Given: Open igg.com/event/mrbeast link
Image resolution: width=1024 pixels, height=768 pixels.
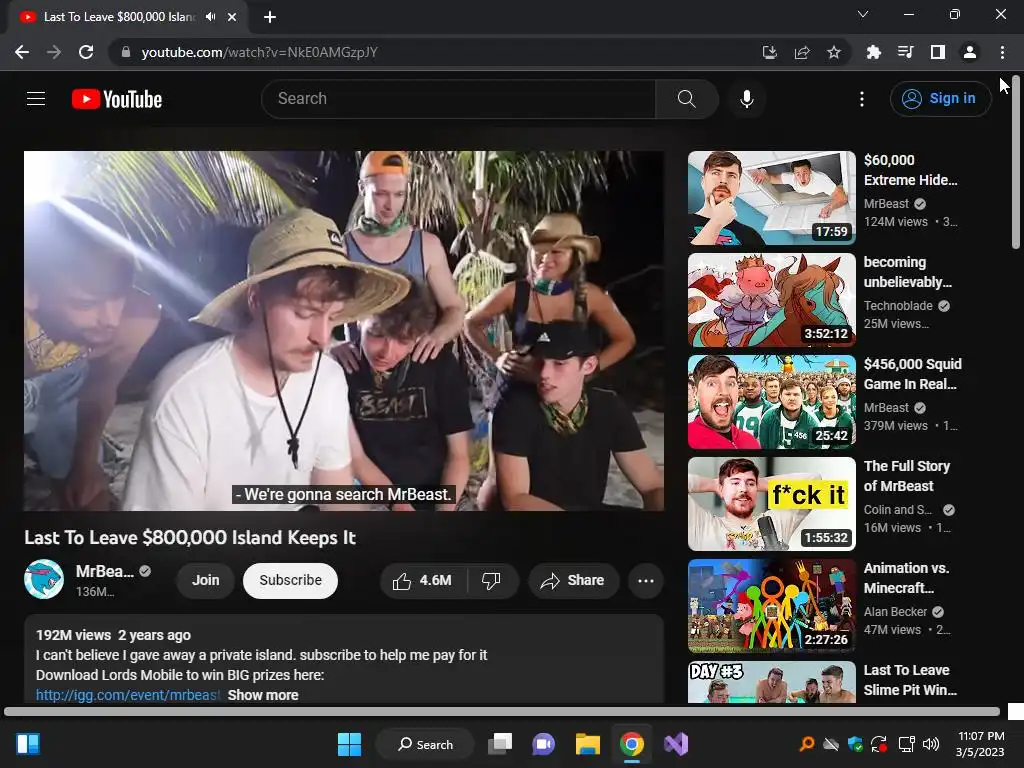Looking at the screenshot, I should (128, 695).
